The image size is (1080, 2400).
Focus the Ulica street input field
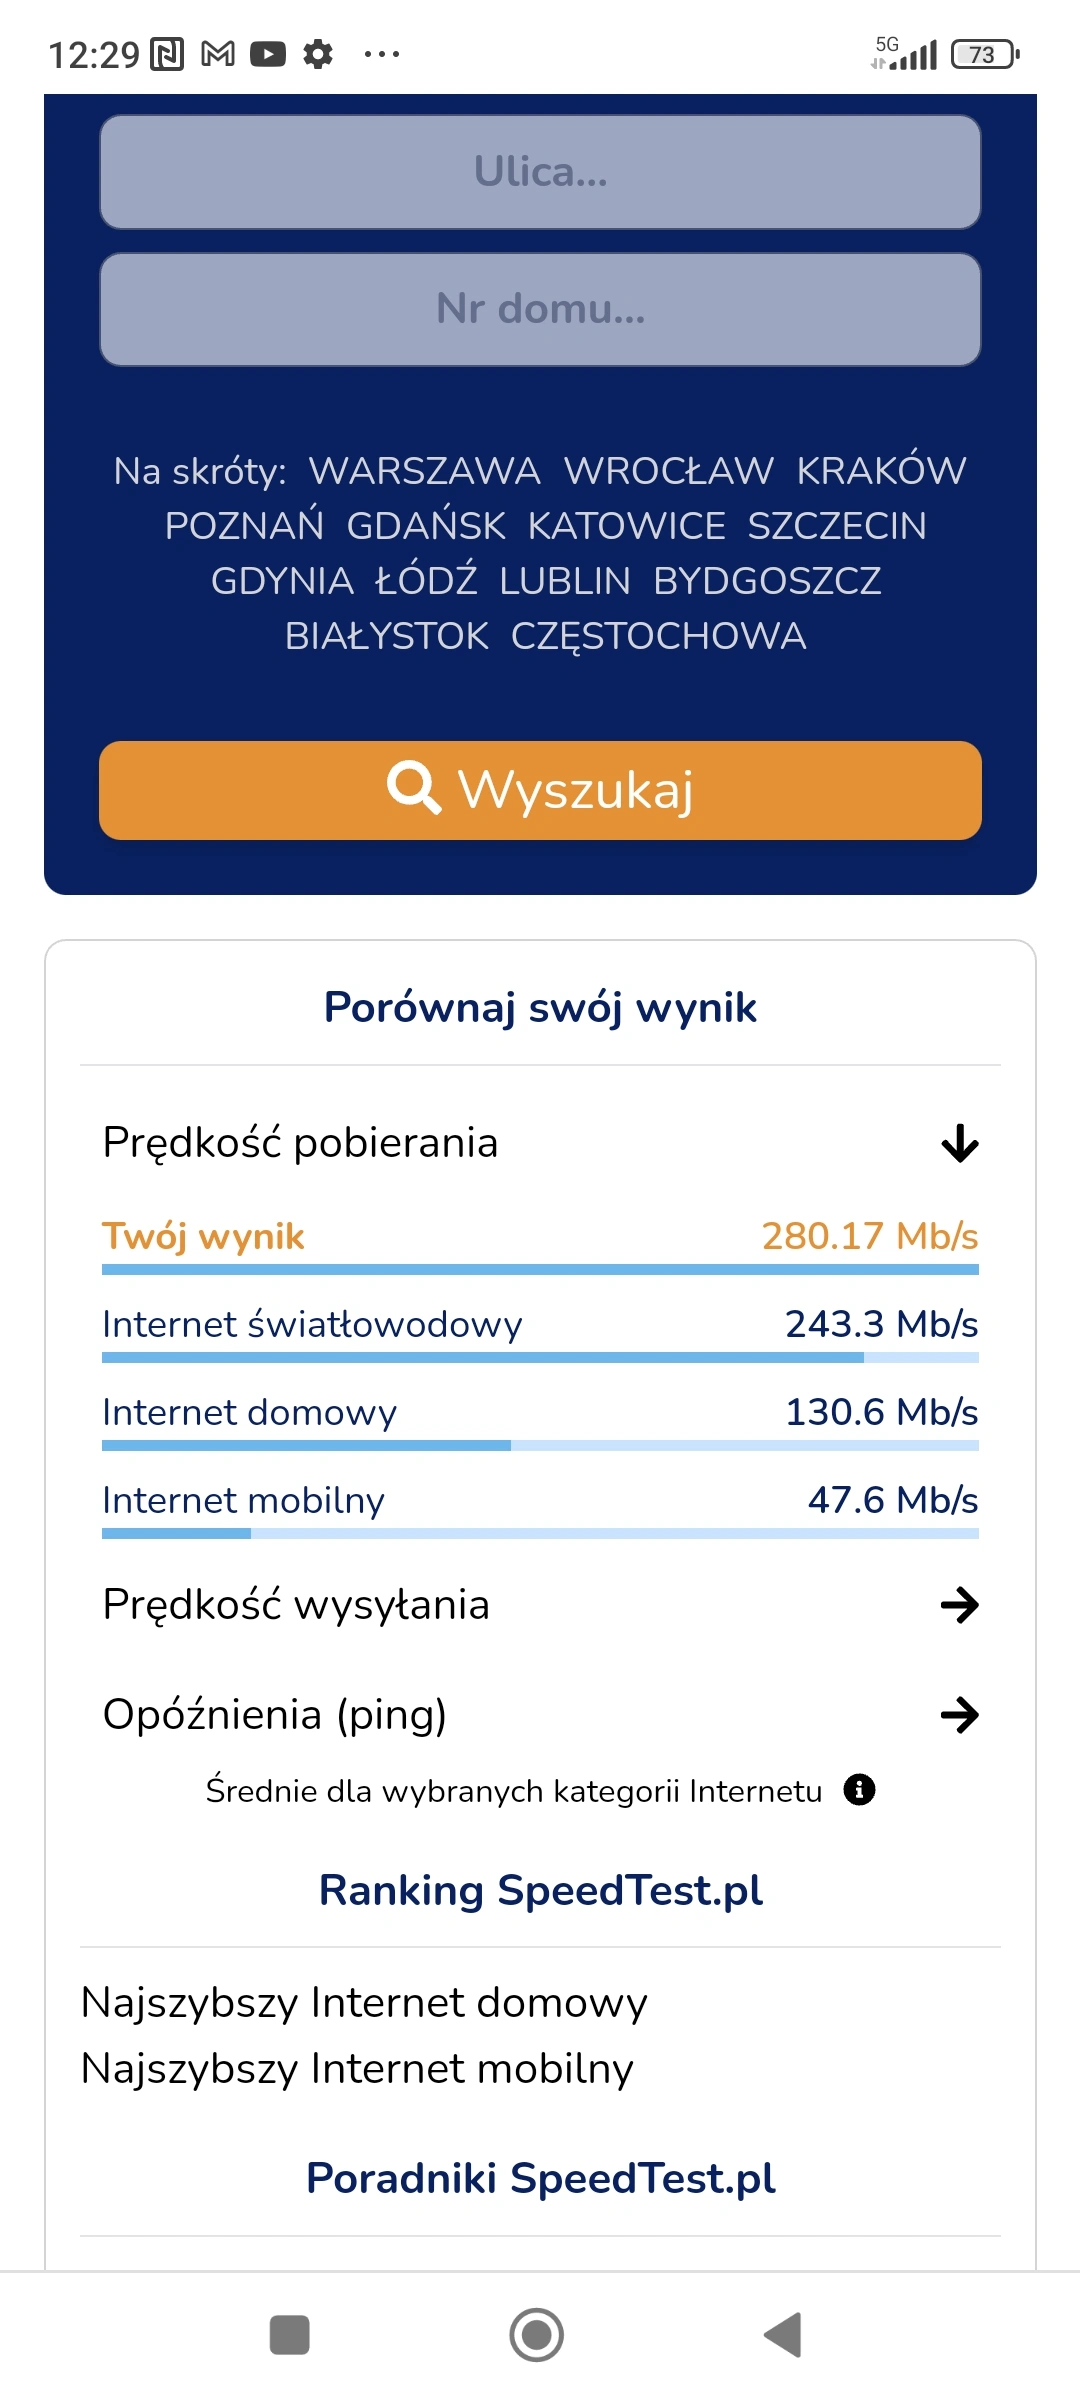(540, 172)
